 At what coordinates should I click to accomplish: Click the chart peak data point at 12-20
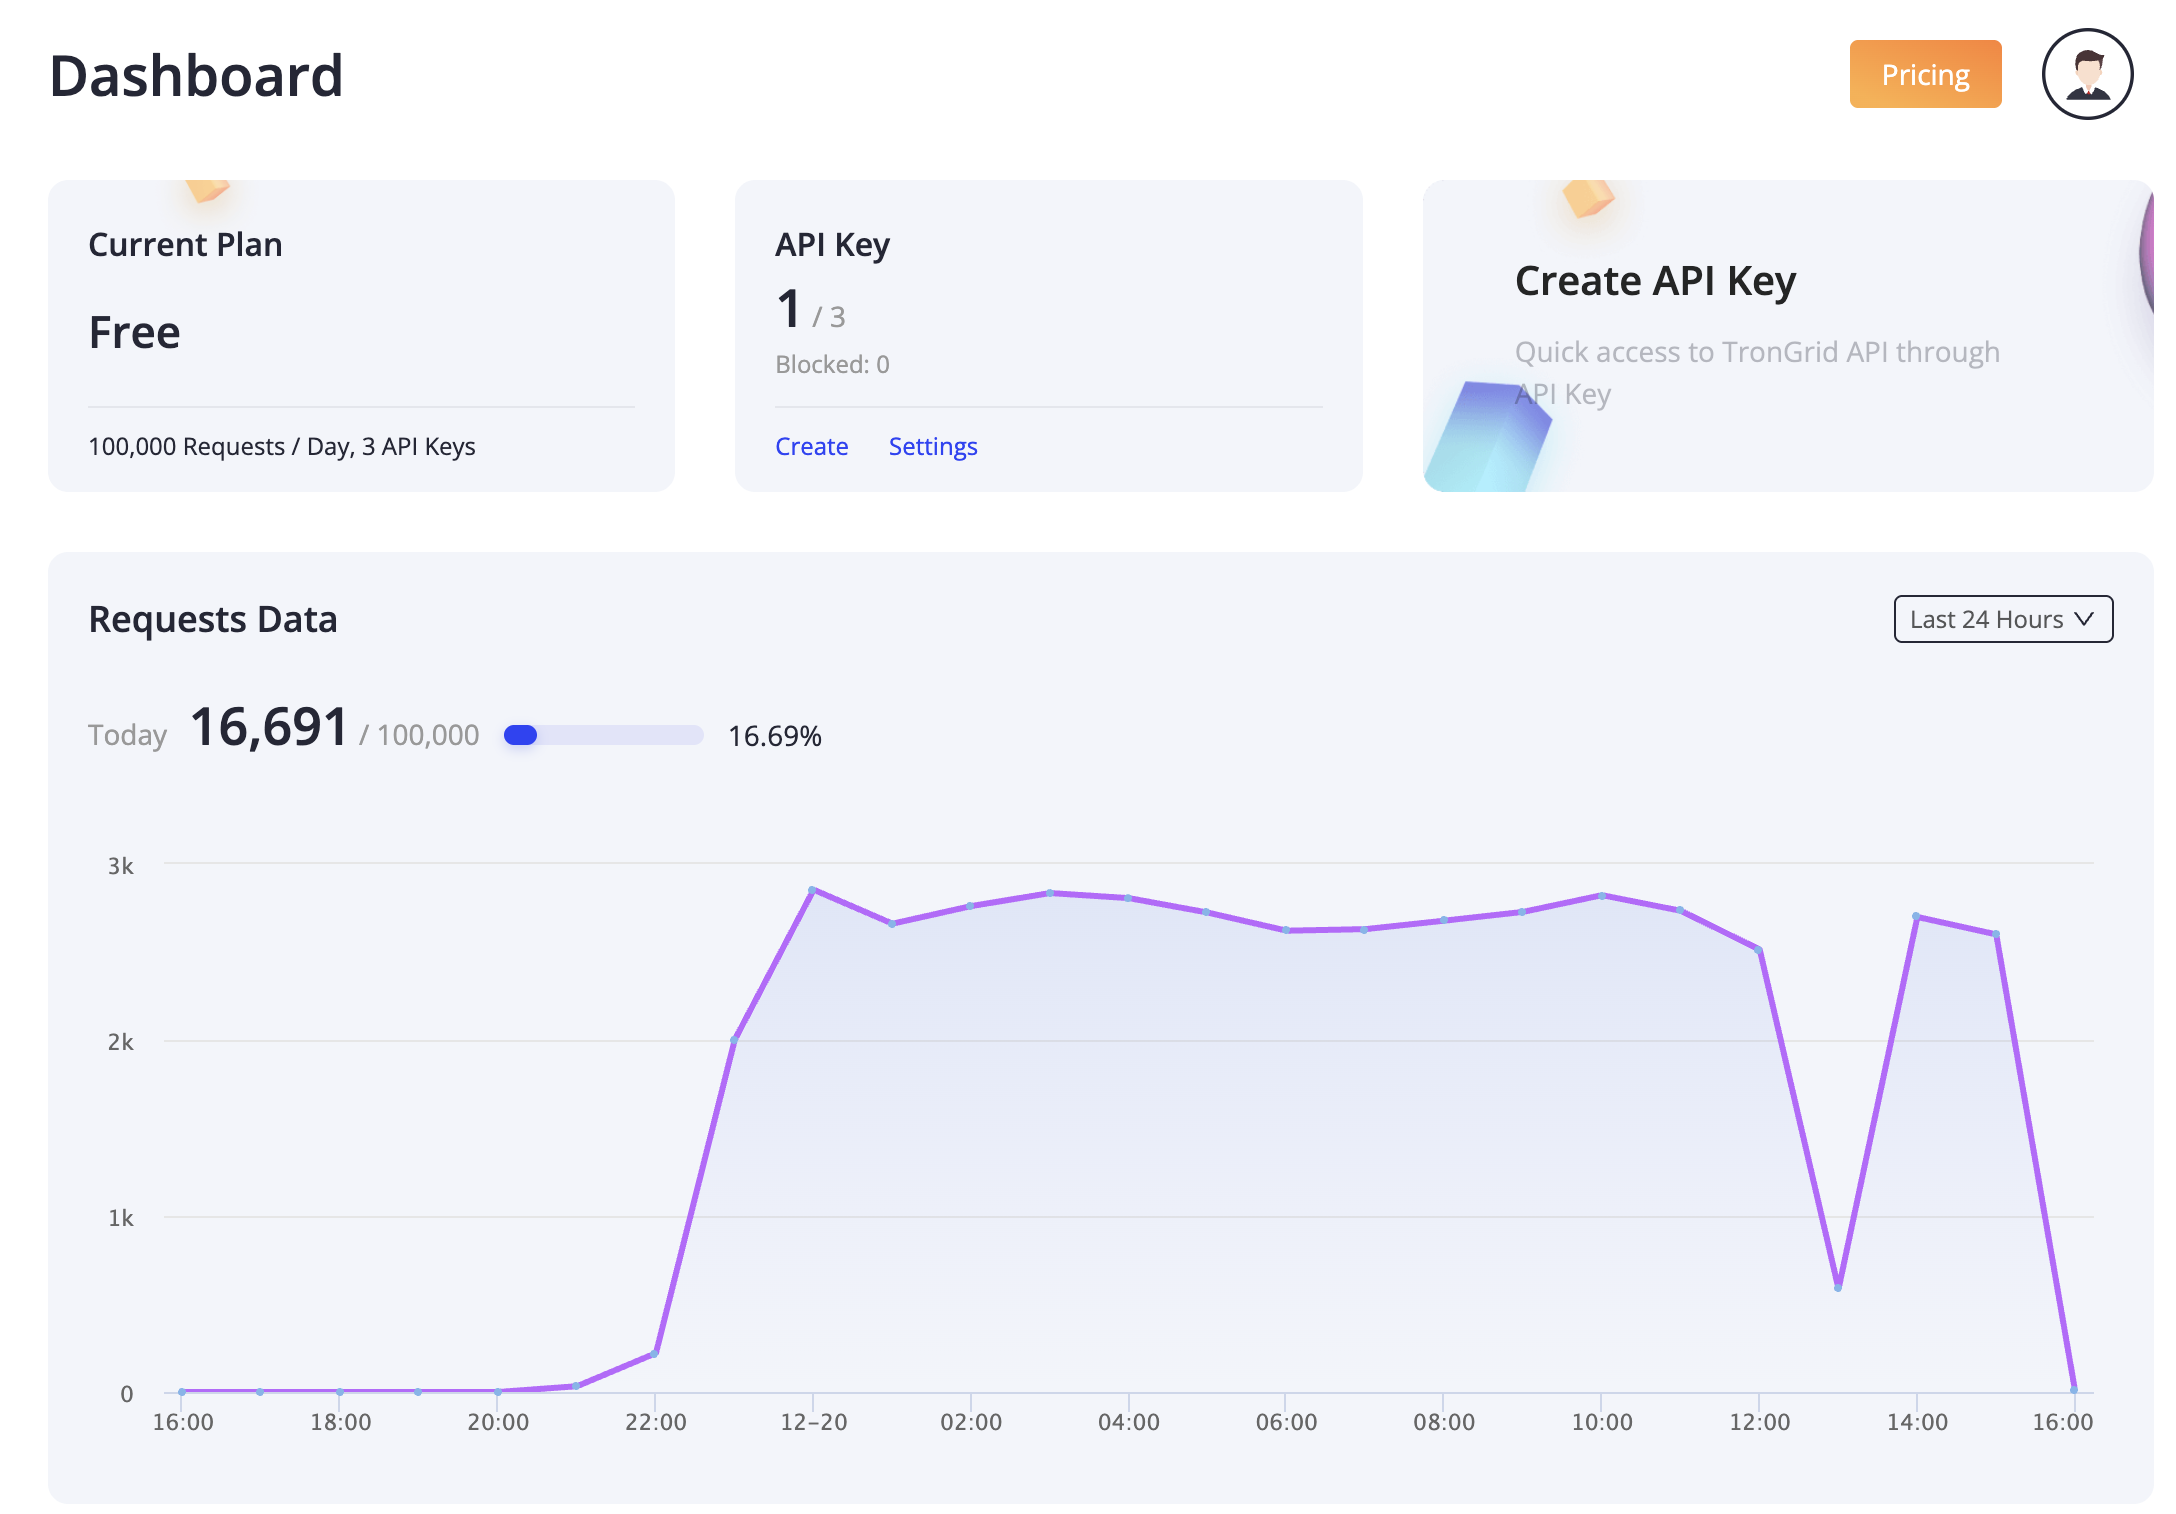pyautogui.click(x=813, y=889)
